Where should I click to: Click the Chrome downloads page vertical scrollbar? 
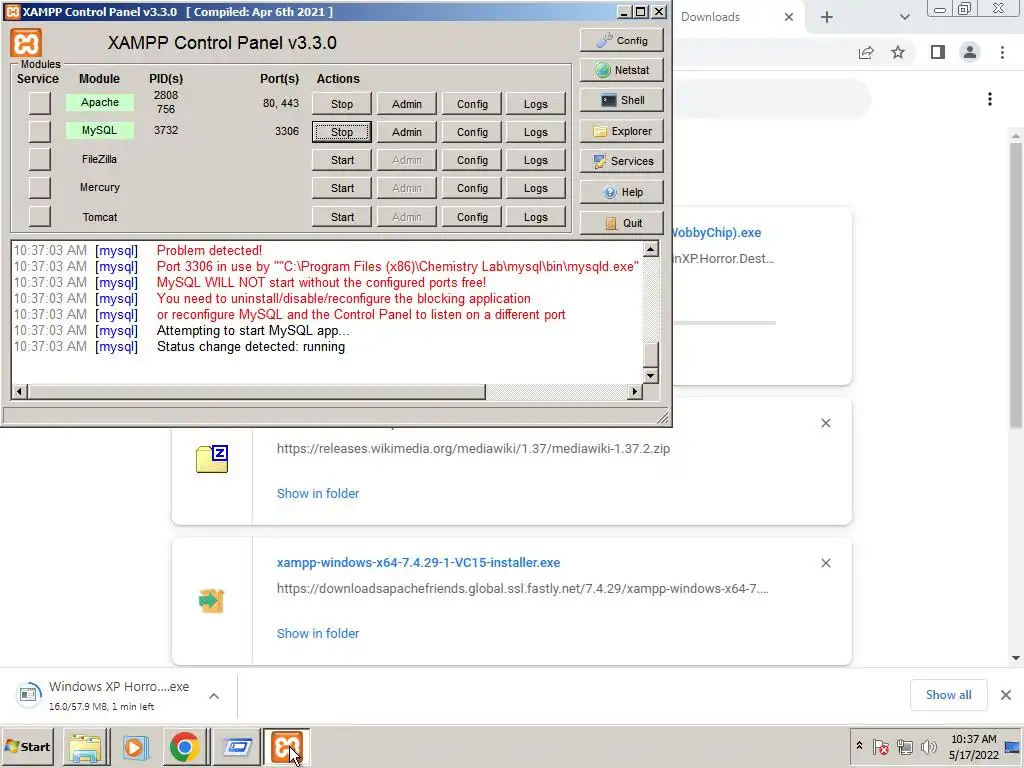[x=1016, y=287]
